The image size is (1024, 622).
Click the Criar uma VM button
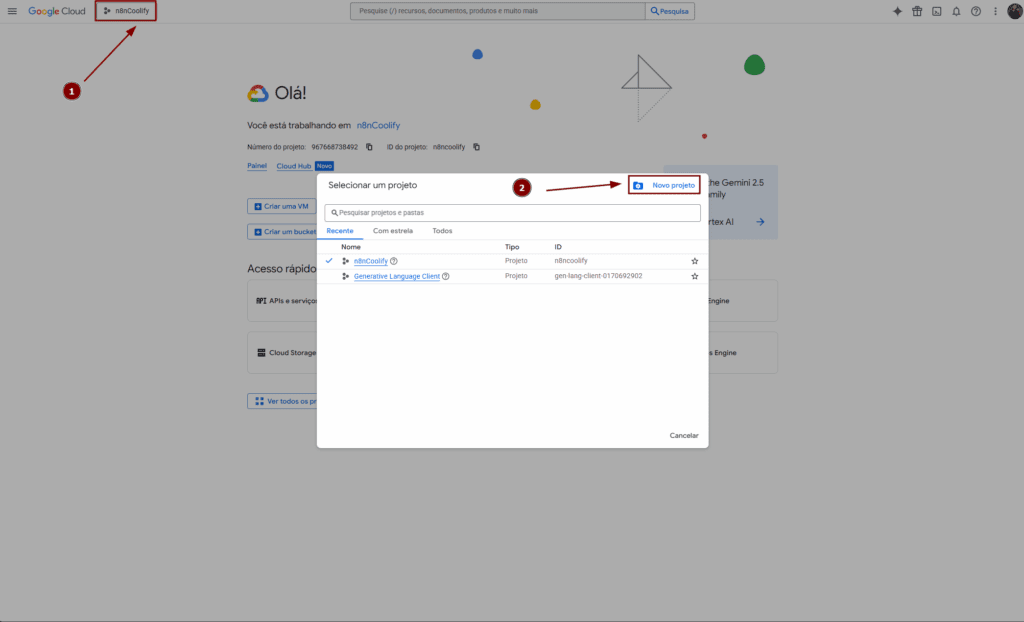click(281, 206)
